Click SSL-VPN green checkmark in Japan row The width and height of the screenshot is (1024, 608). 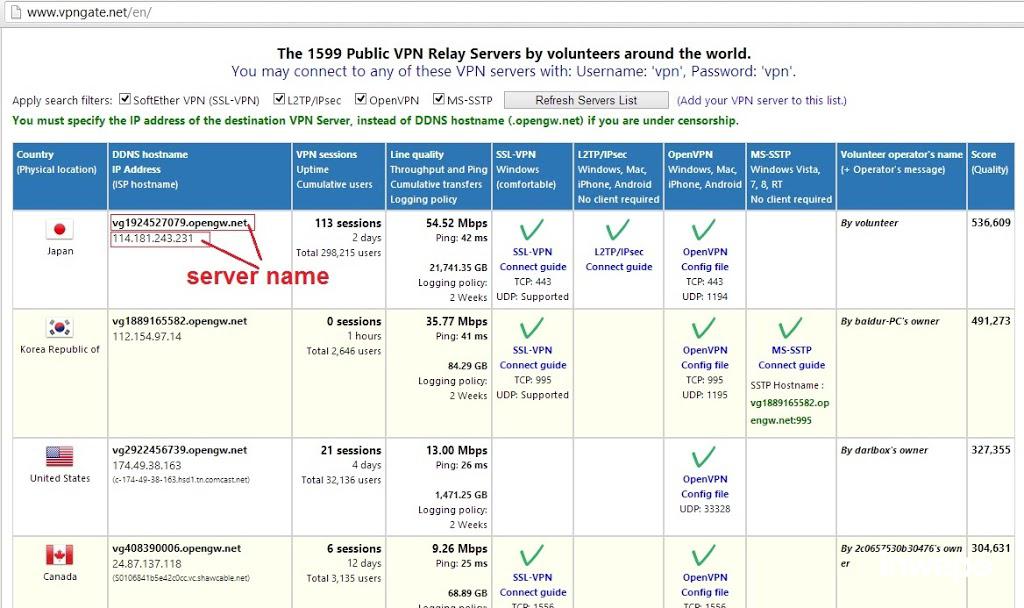tap(532, 230)
